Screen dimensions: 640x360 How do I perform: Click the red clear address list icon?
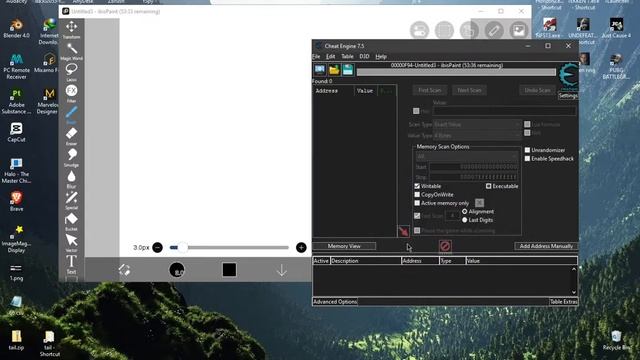coord(445,246)
